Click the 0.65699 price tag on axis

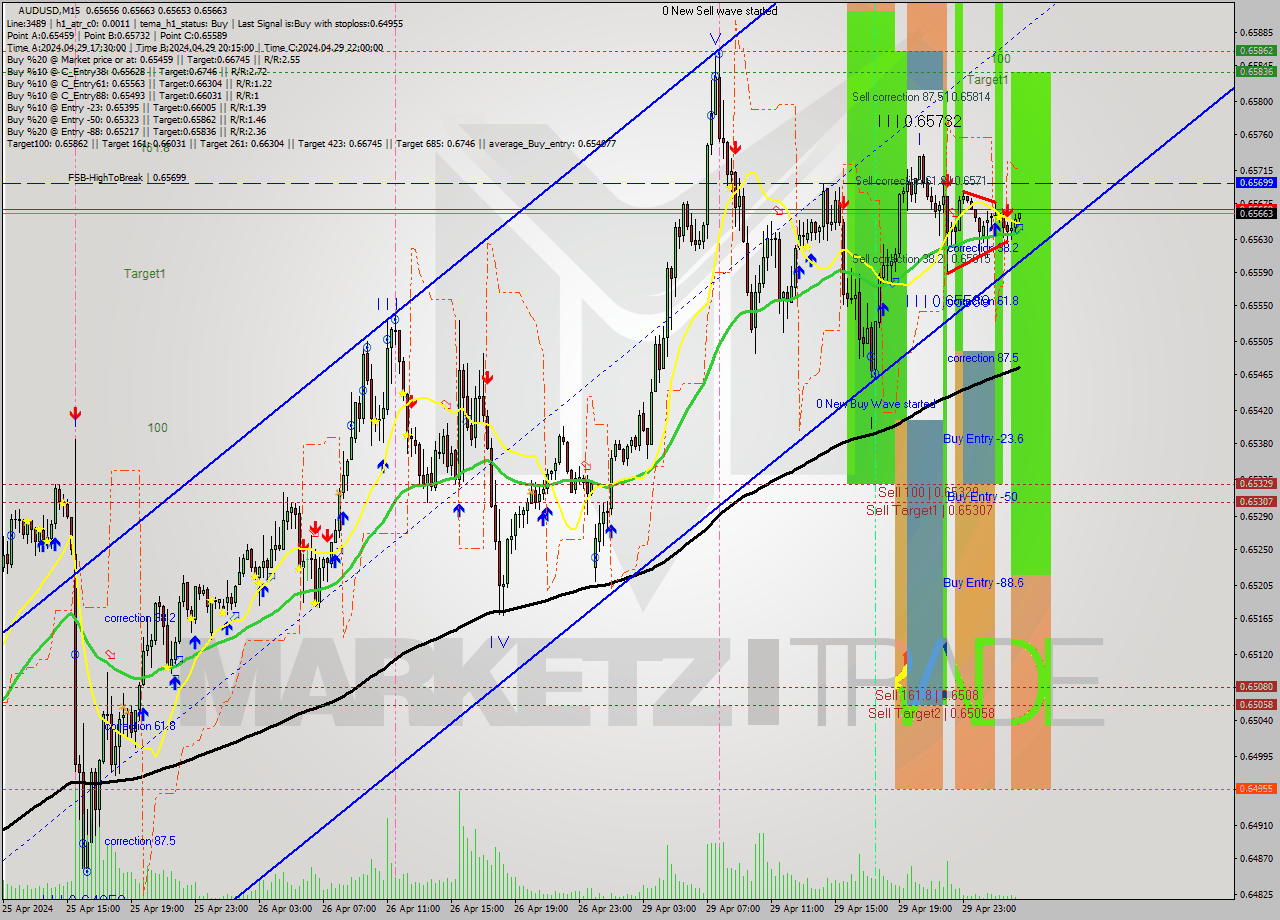coord(1256,183)
